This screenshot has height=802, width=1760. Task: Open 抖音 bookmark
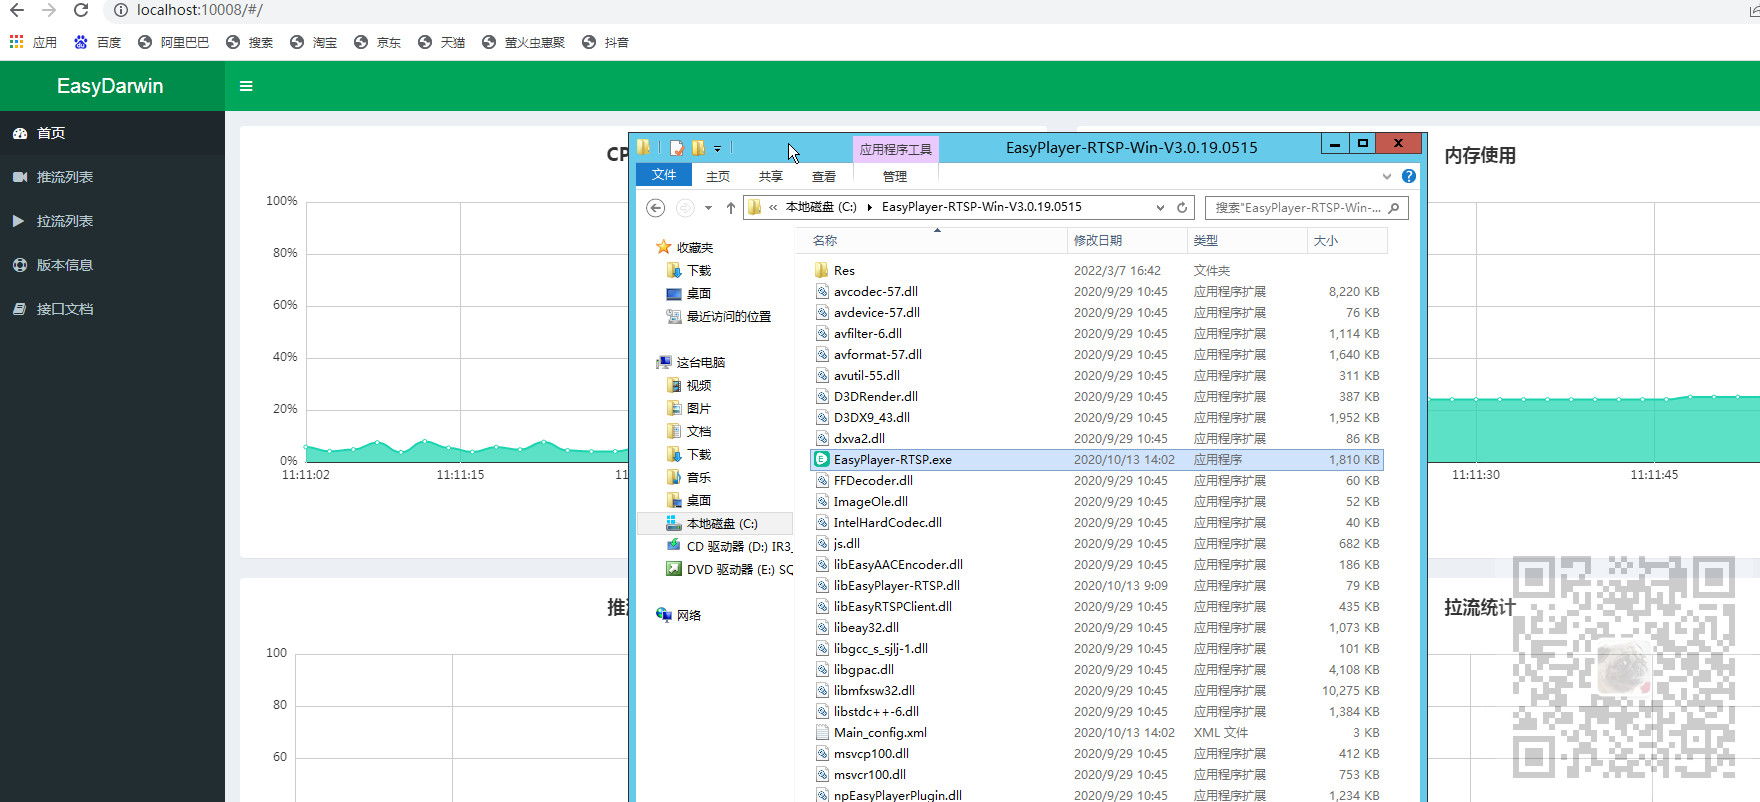tap(606, 42)
